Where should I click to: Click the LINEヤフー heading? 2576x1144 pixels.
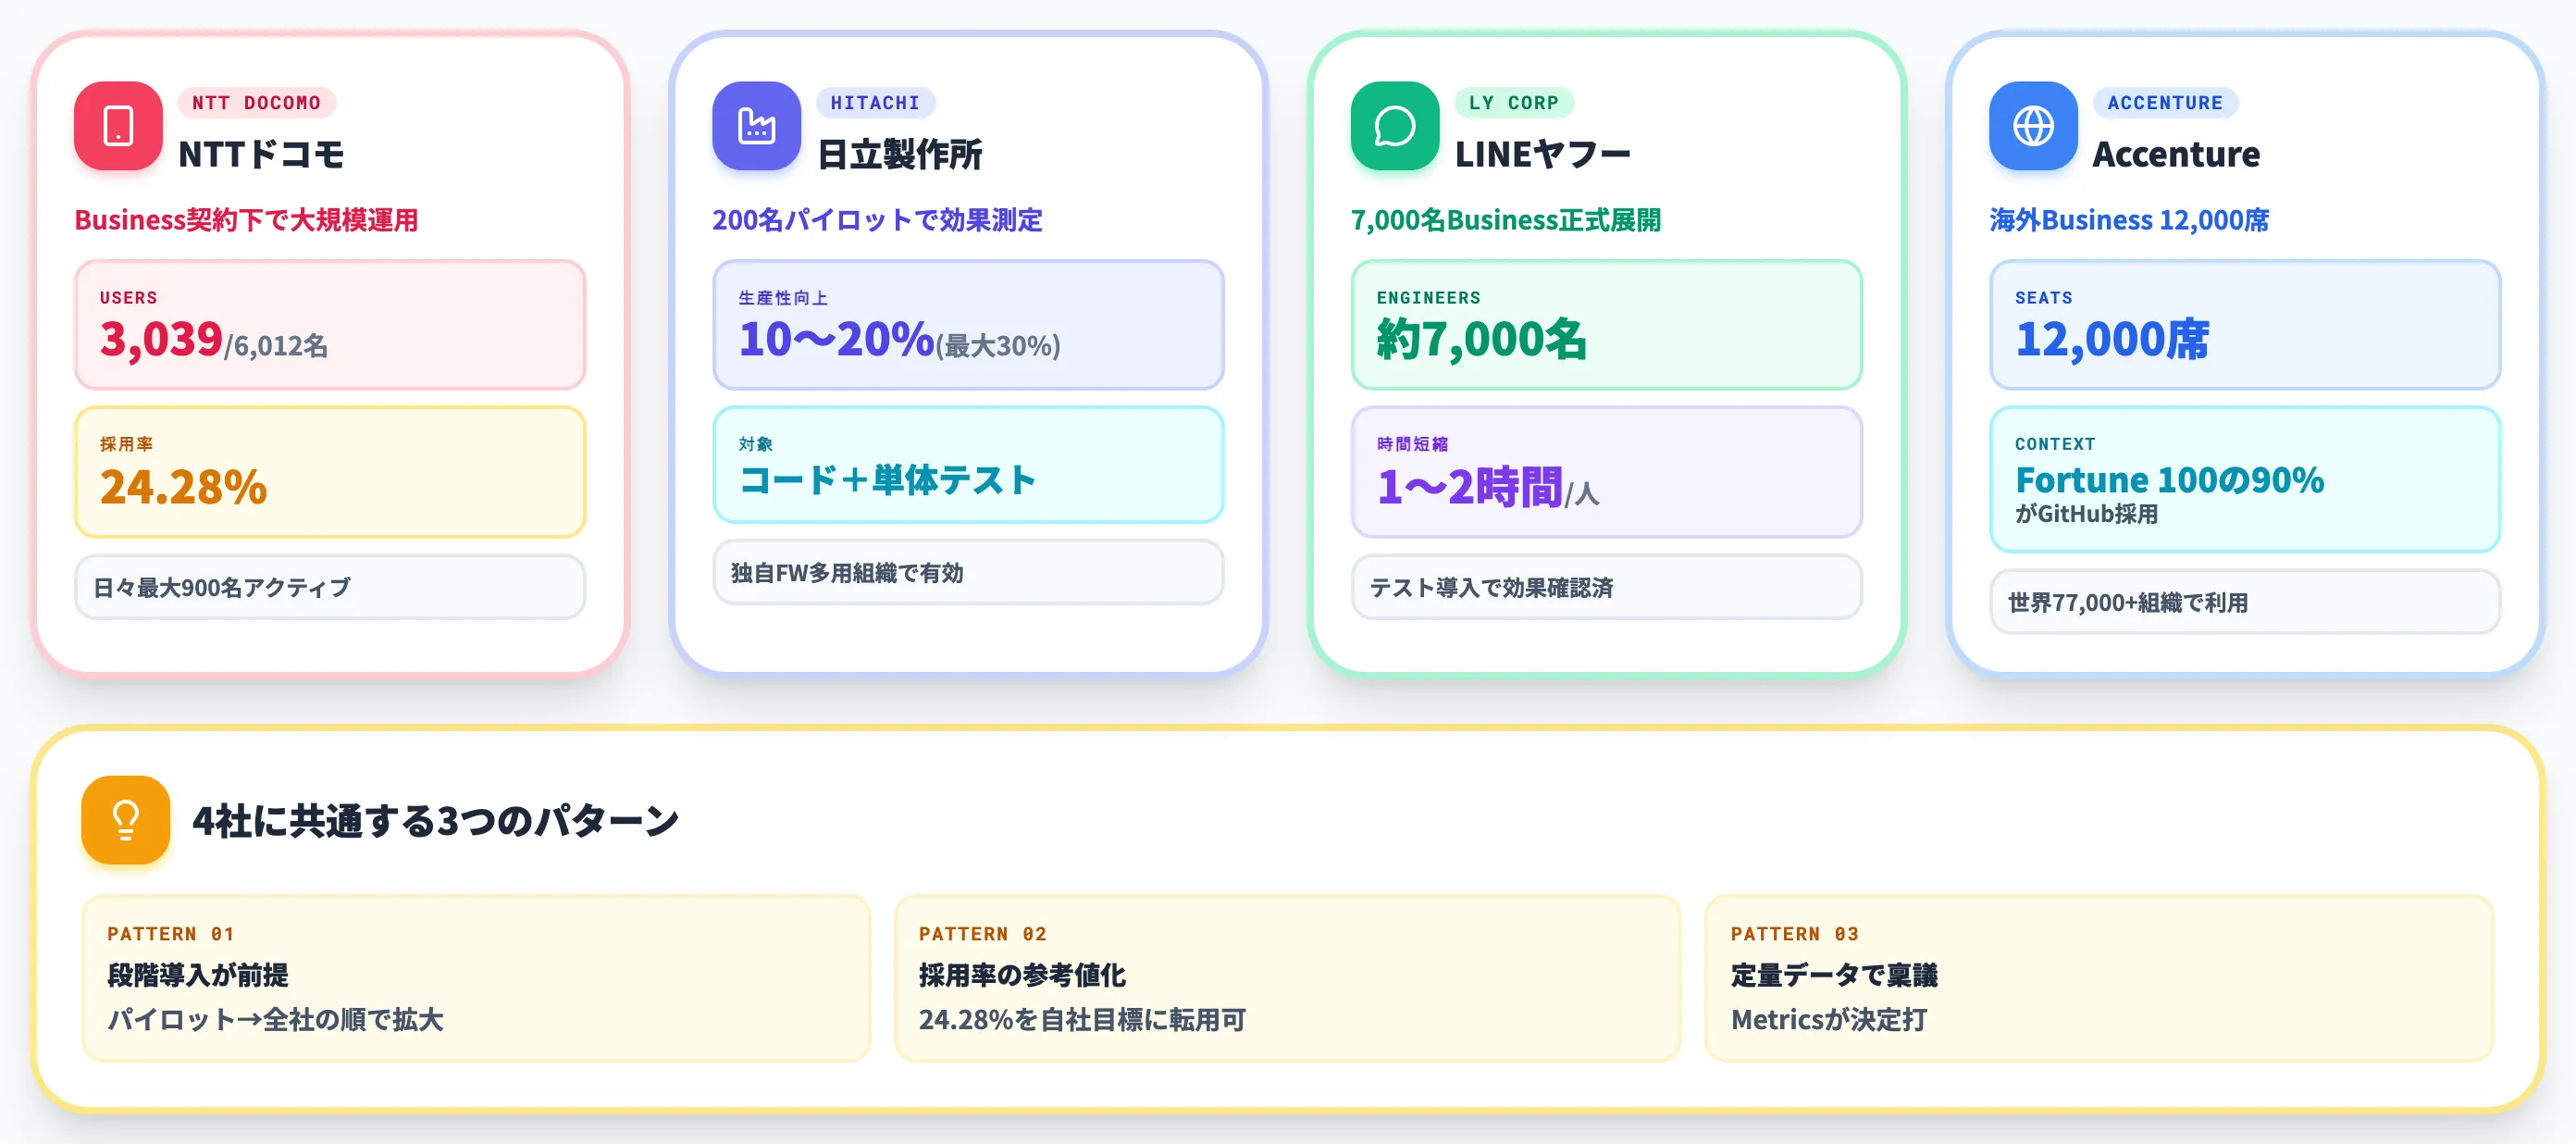[1542, 154]
